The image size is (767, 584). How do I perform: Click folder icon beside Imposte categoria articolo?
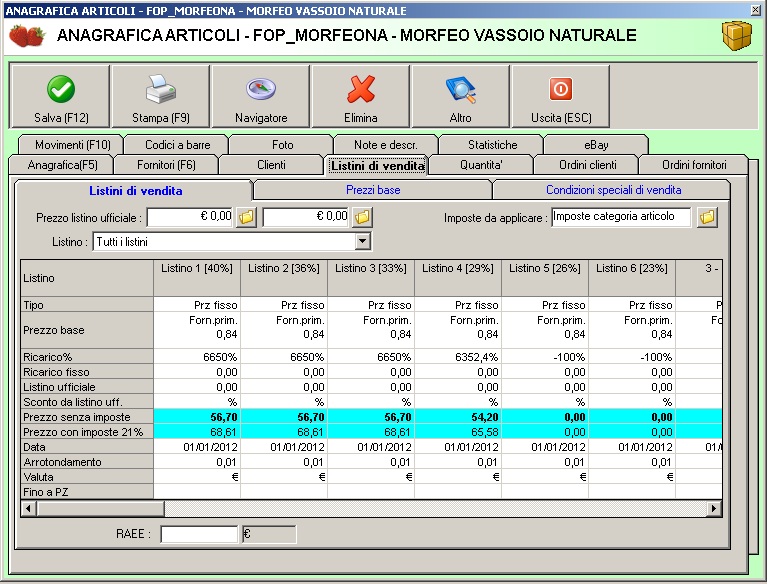click(707, 217)
